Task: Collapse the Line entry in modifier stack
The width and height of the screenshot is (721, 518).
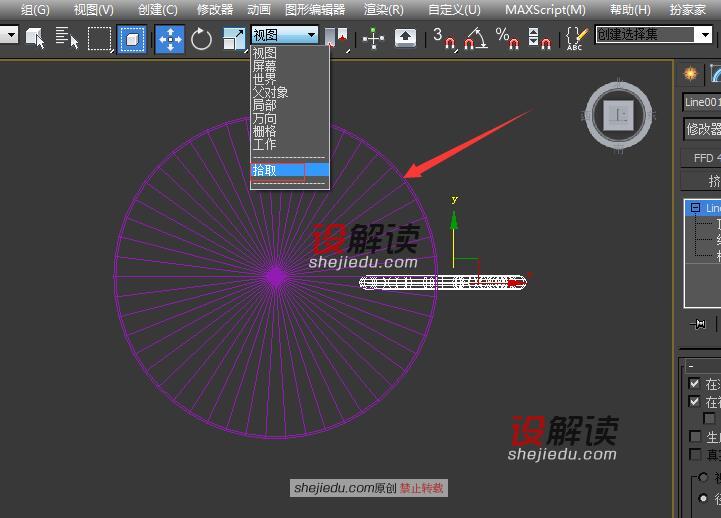Action: click(695, 207)
